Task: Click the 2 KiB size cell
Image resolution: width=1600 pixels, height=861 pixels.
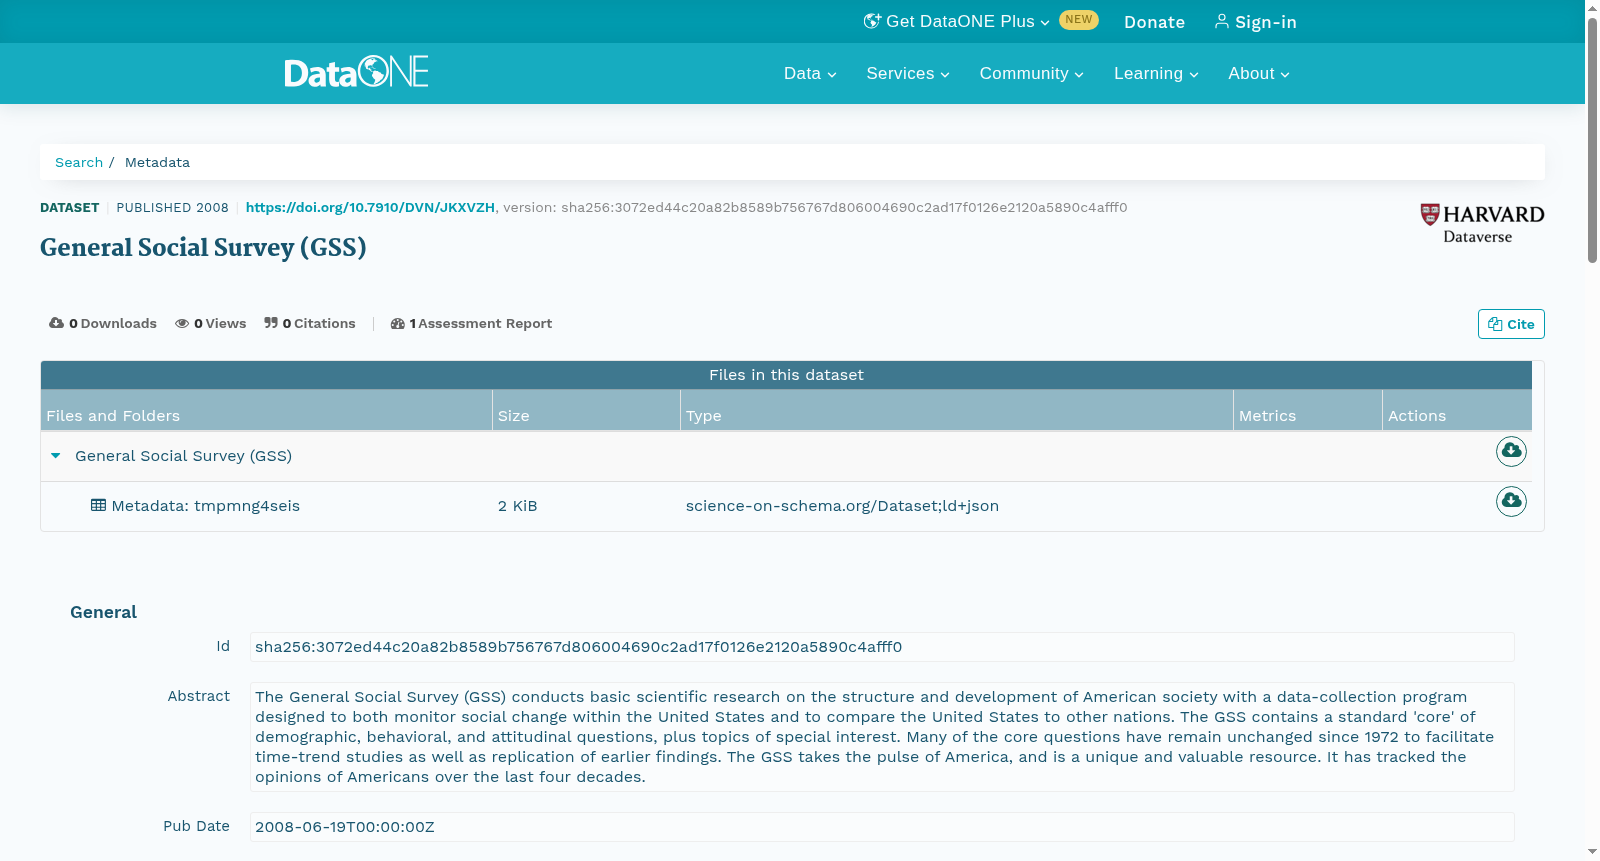Action: click(x=518, y=506)
